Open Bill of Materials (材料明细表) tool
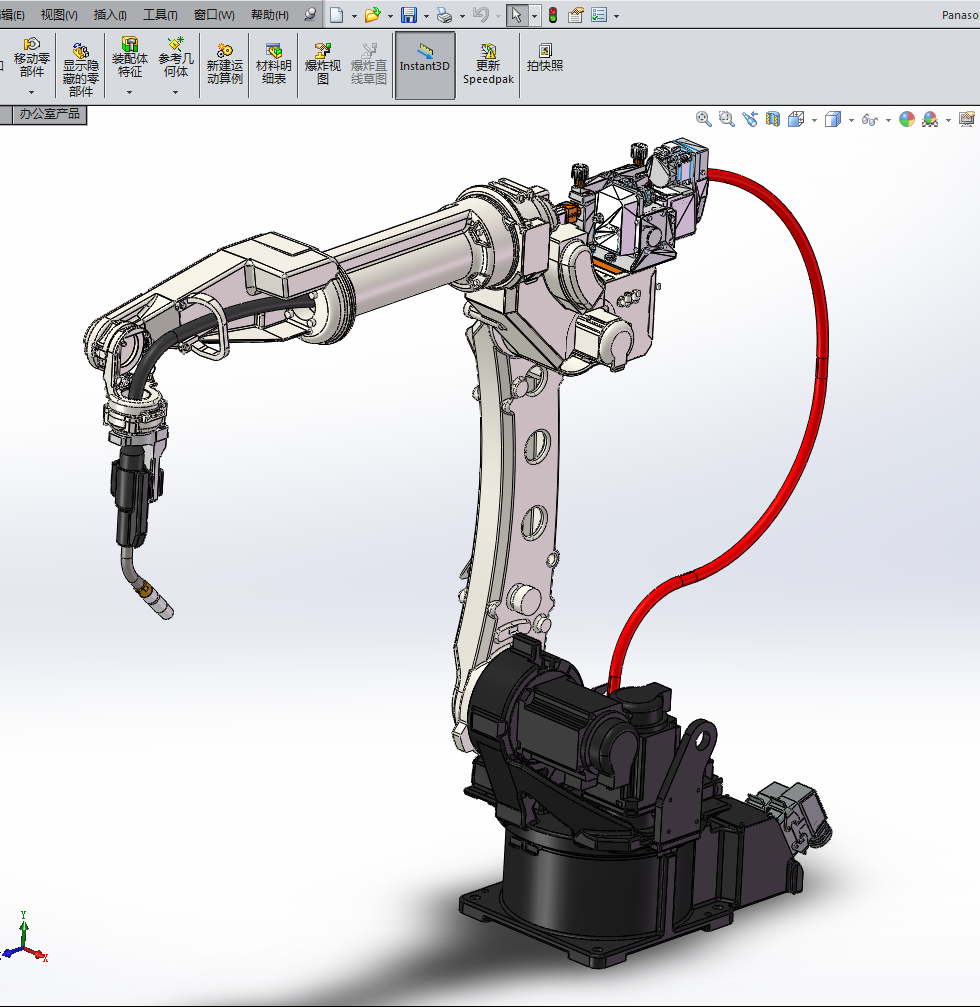The height and width of the screenshot is (1007, 980). [x=274, y=64]
